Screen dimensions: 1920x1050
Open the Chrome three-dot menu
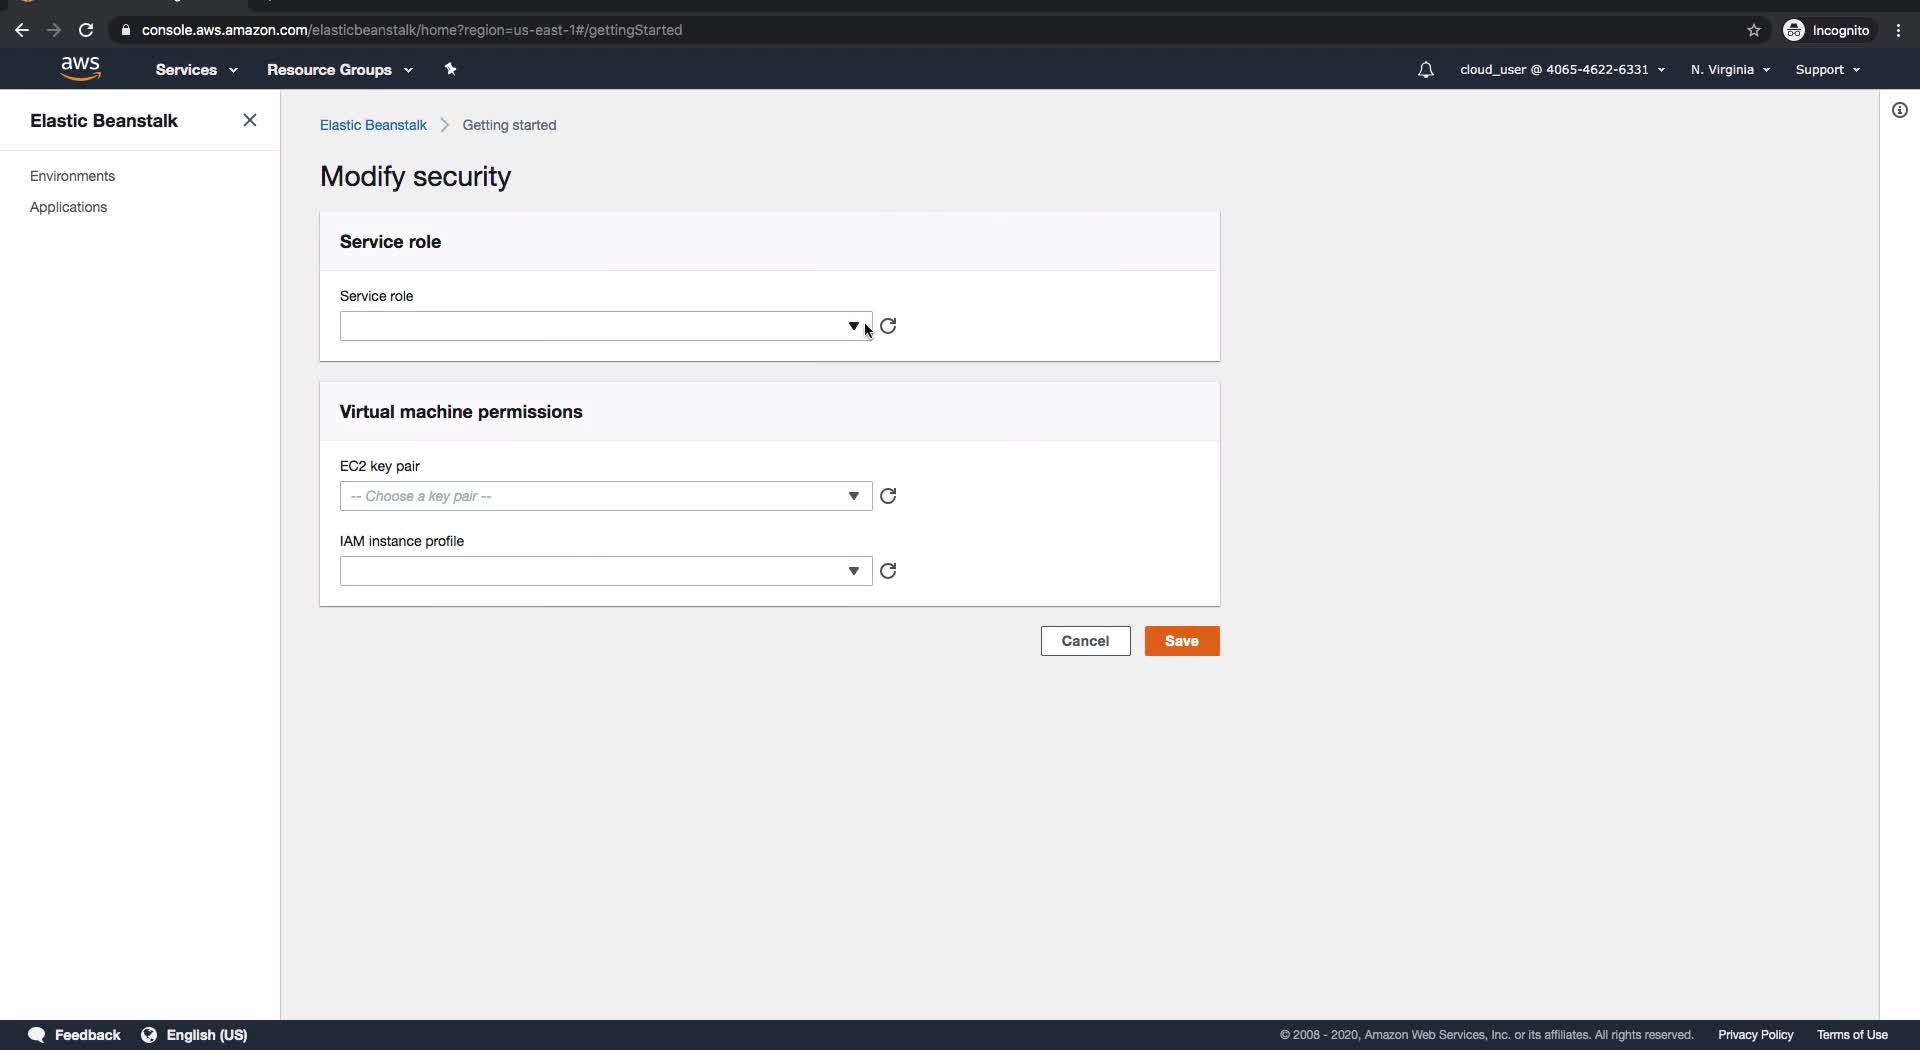1898,30
